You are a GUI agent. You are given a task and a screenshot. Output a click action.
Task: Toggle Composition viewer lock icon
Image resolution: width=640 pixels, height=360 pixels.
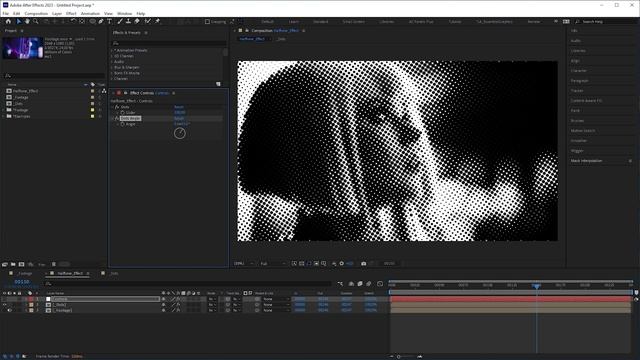[x=247, y=31]
